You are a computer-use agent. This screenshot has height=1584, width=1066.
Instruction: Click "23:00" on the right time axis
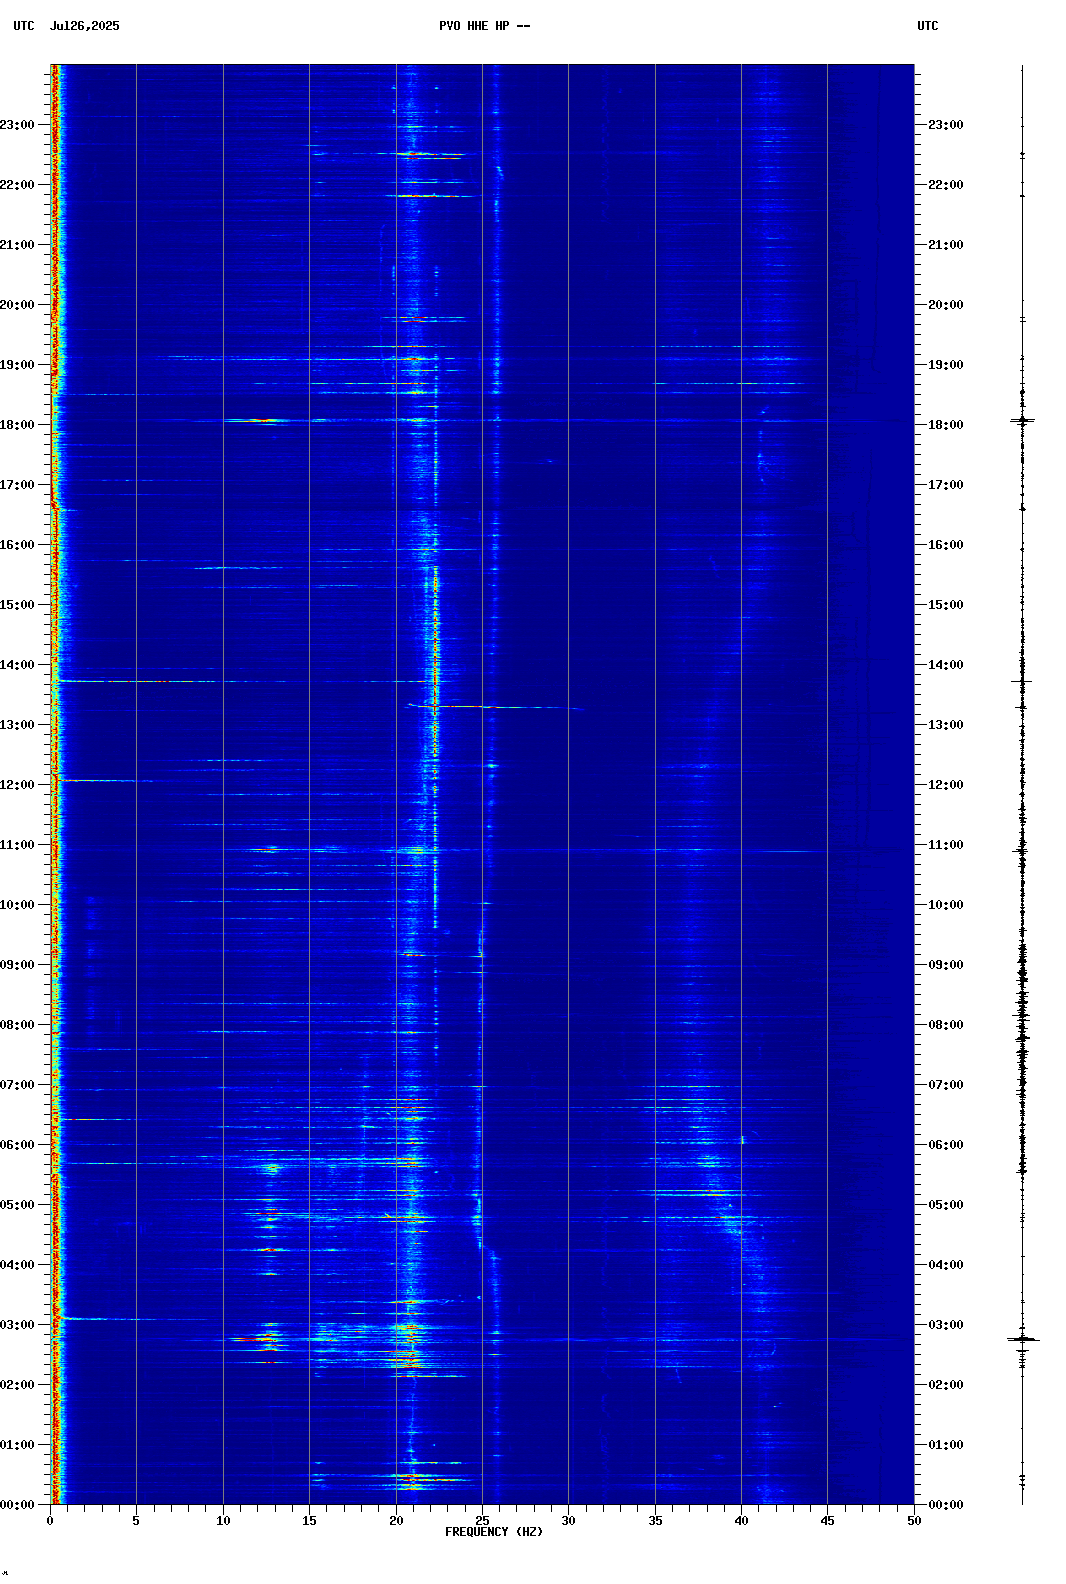(946, 125)
